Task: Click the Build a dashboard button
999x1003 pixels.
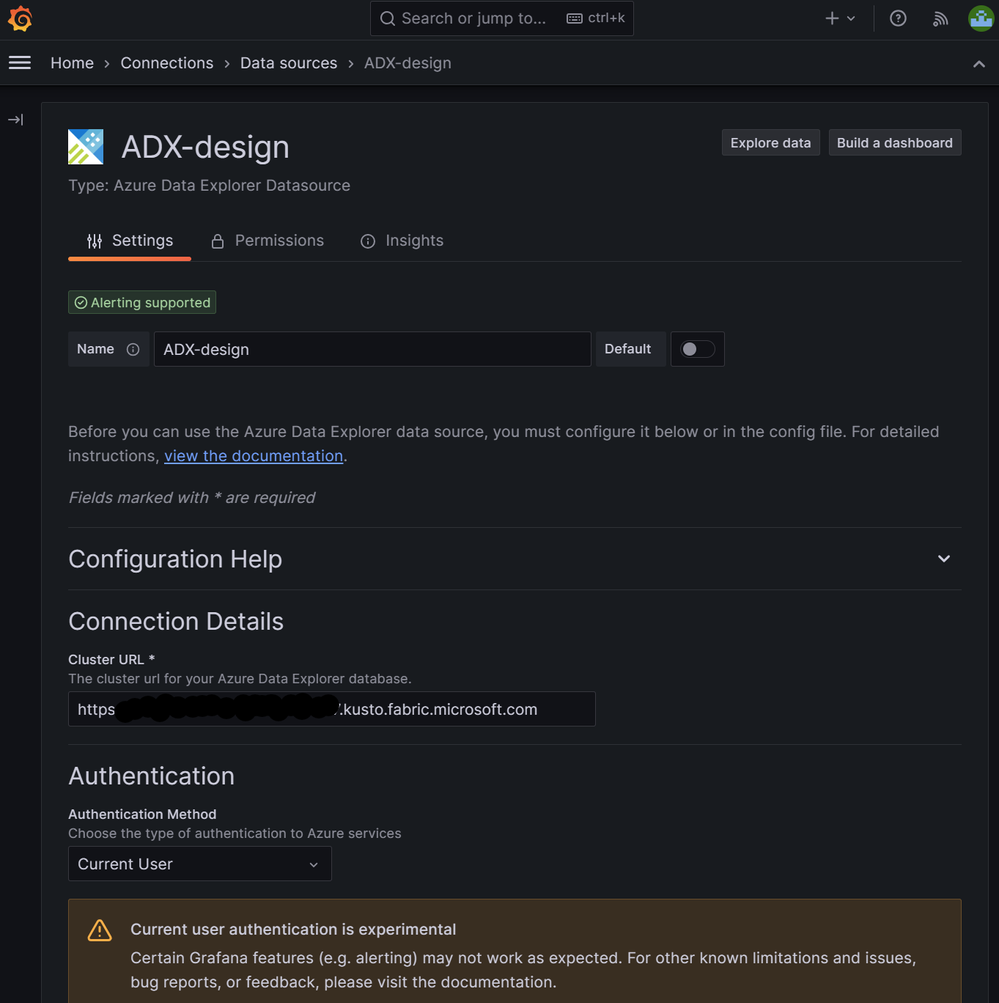Action: coord(895,143)
